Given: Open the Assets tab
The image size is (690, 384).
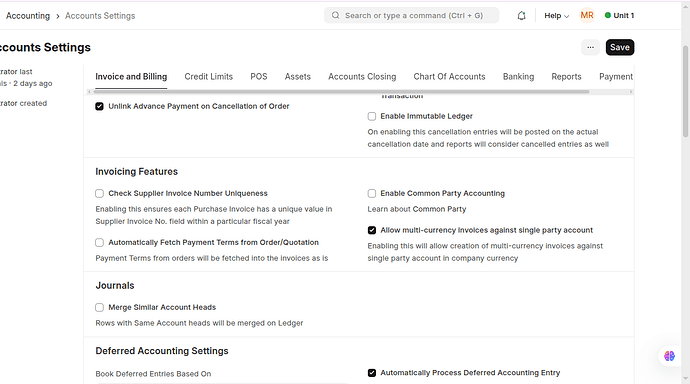Looking at the screenshot, I should pyautogui.click(x=297, y=77).
